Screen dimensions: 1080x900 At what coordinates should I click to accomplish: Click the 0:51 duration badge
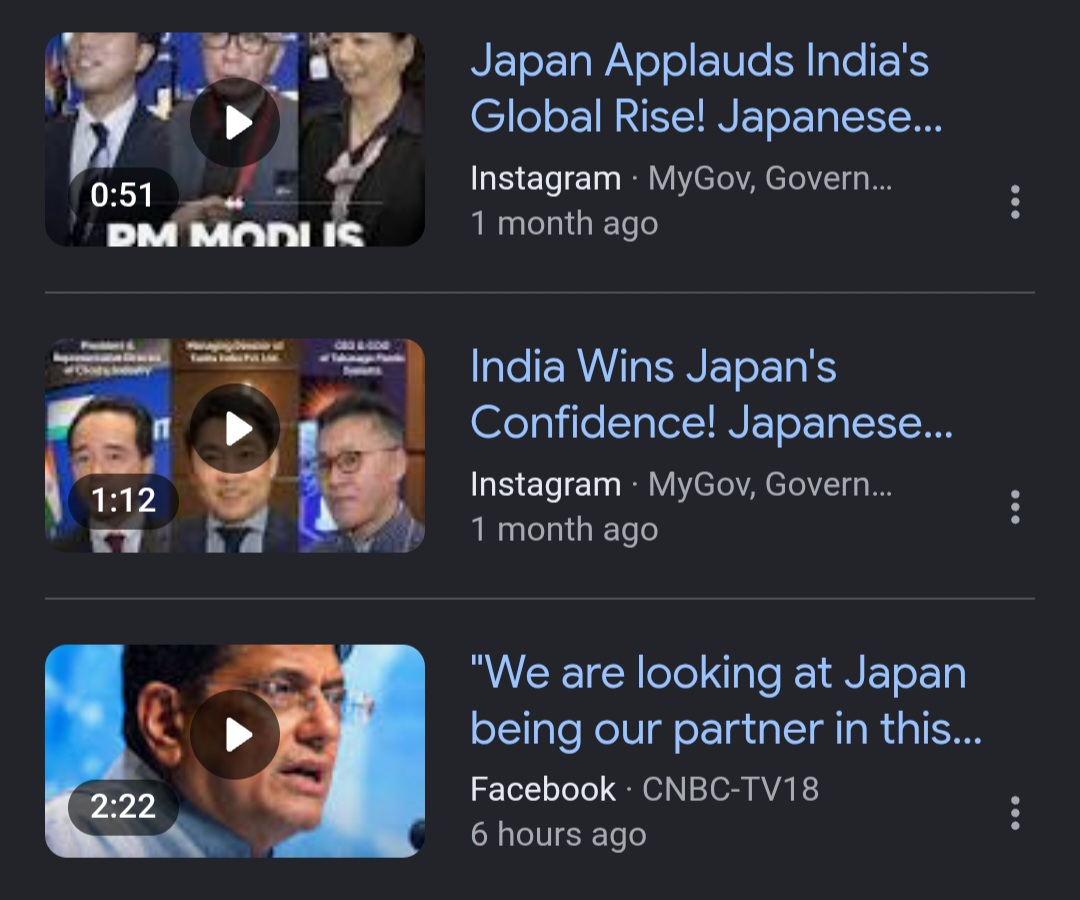pyautogui.click(x=123, y=195)
